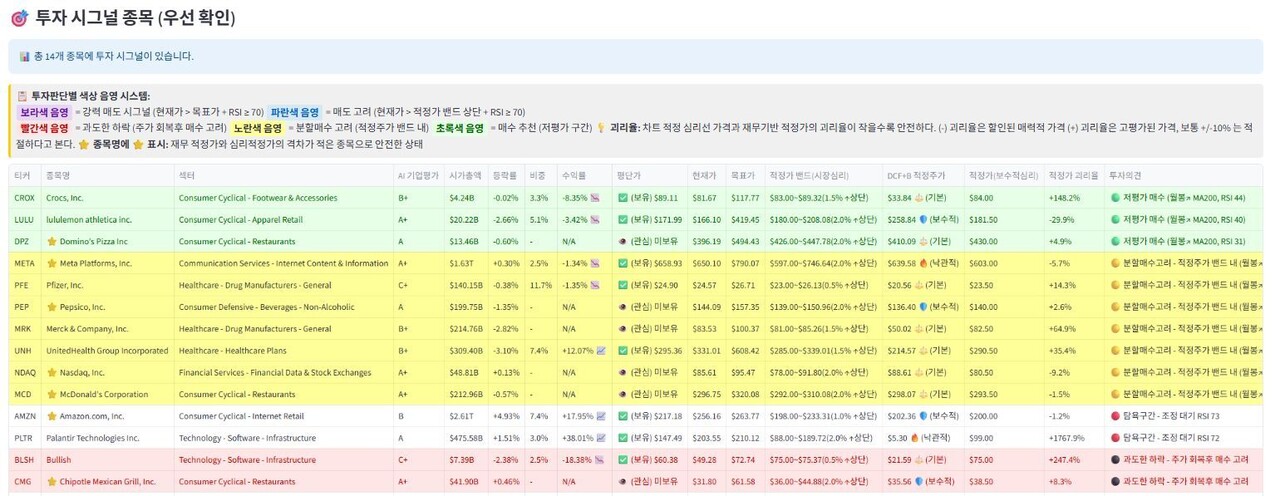
Task: Click the +1767.9% gap value
Action: 1068,438
